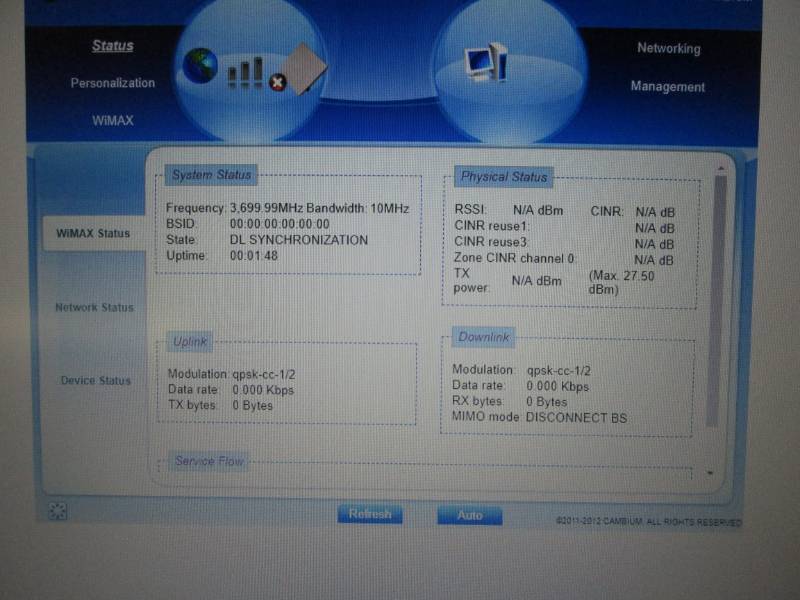The width and height of the screenshot is (800, 600).
Task: Switch to the WiMAX Status tab
Action: 93,233
